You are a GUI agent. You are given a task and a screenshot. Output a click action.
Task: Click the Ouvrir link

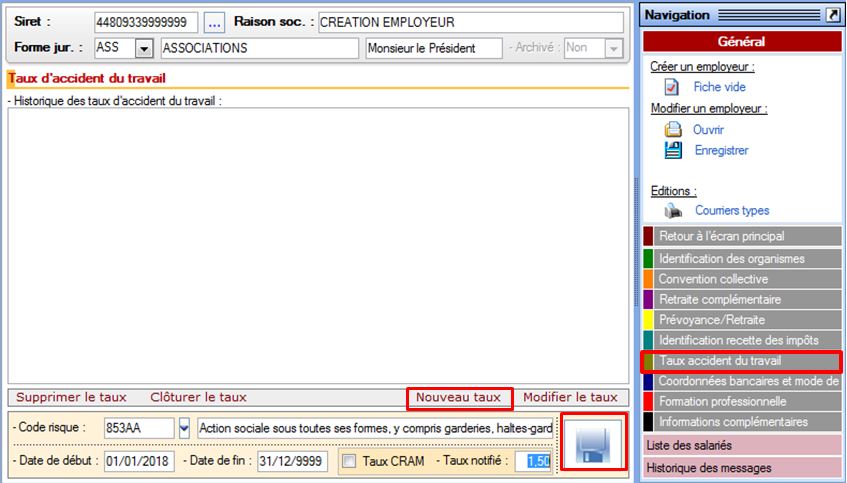click(x=708, y=130)
